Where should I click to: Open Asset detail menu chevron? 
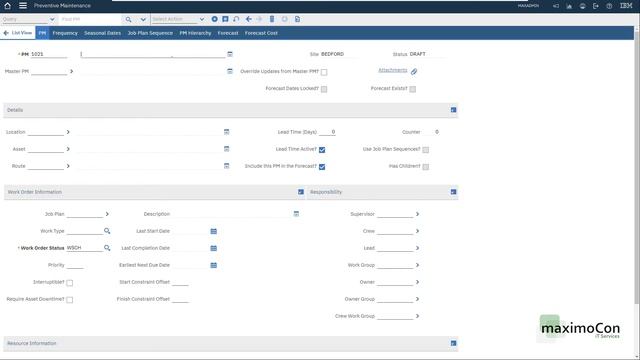tap(68, 149)
